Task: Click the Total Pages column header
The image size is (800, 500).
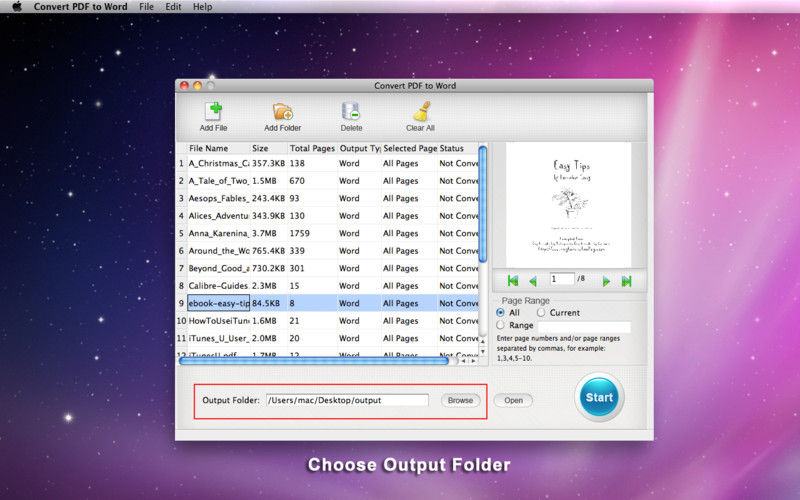Action: (312, 148)
